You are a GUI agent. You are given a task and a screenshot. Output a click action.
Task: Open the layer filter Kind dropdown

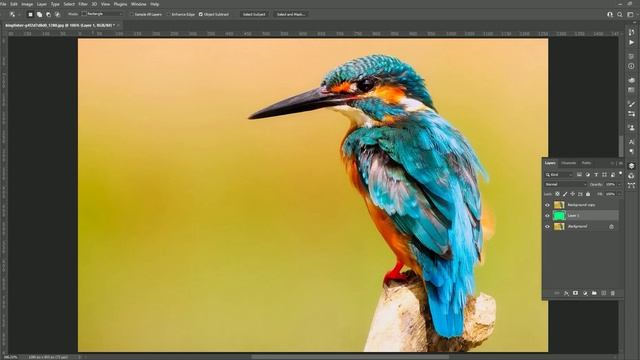coord(559,175)
